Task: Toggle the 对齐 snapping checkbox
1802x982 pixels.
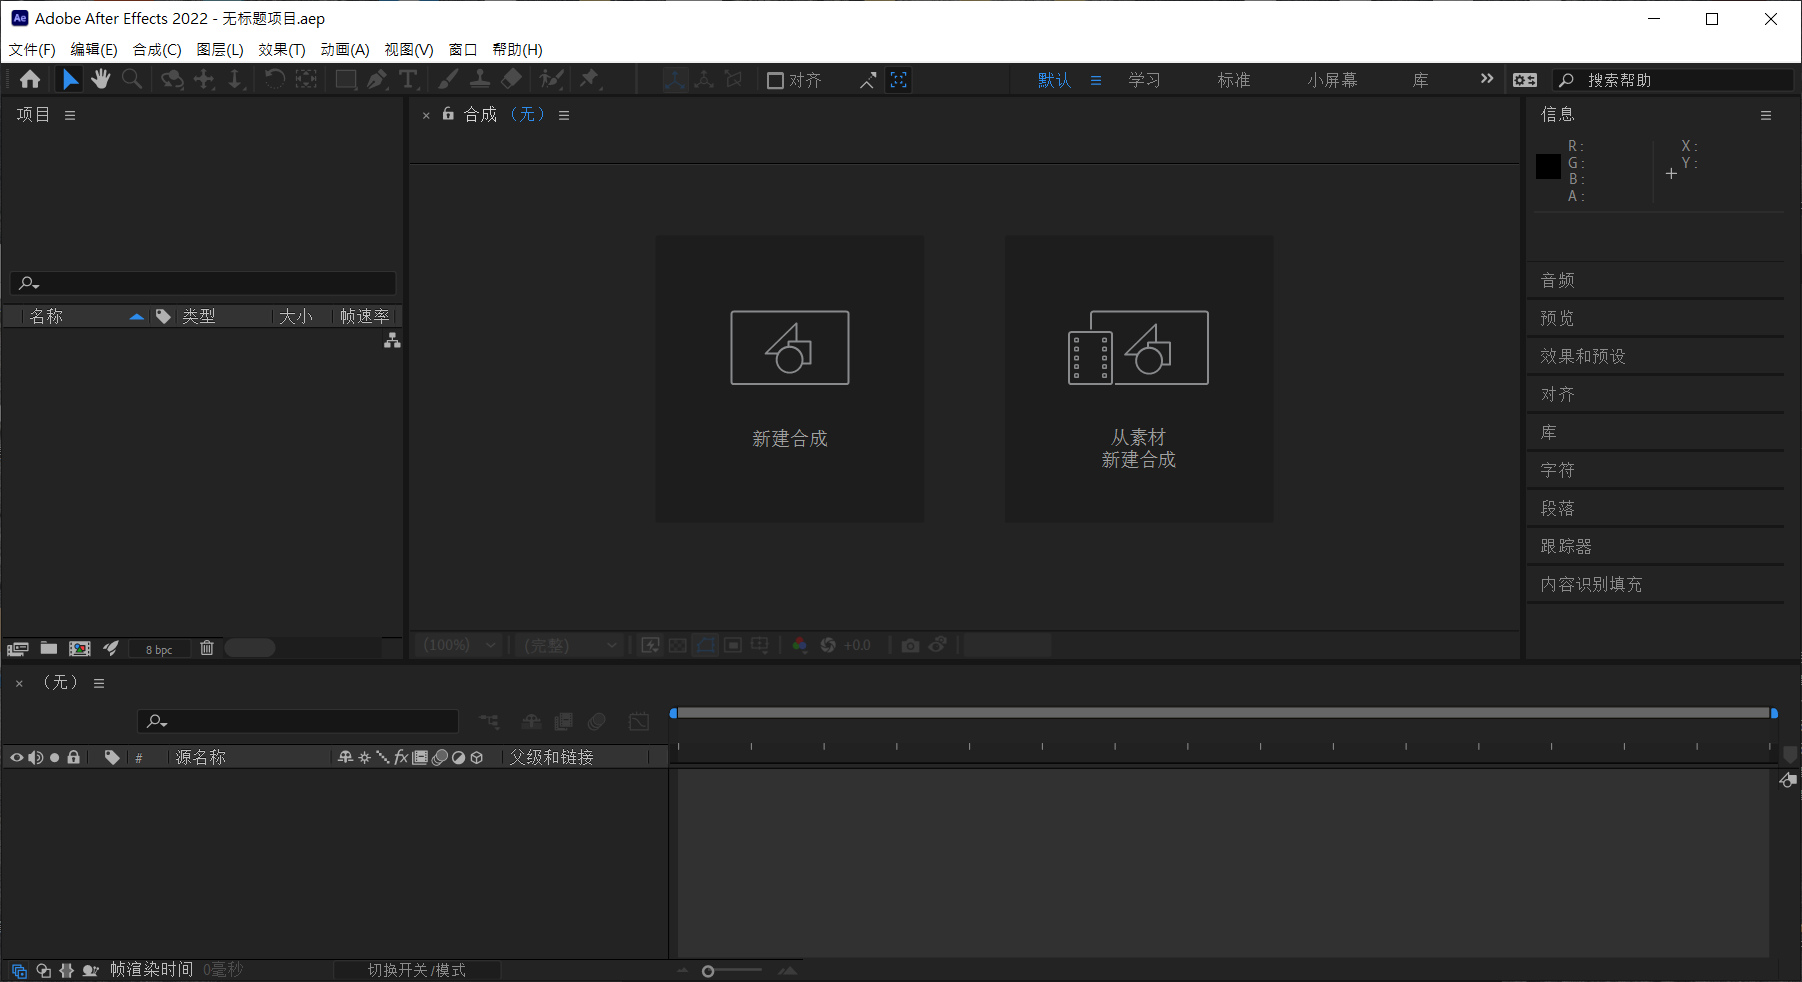Action: pyautogui.click(x=775, y=80)
